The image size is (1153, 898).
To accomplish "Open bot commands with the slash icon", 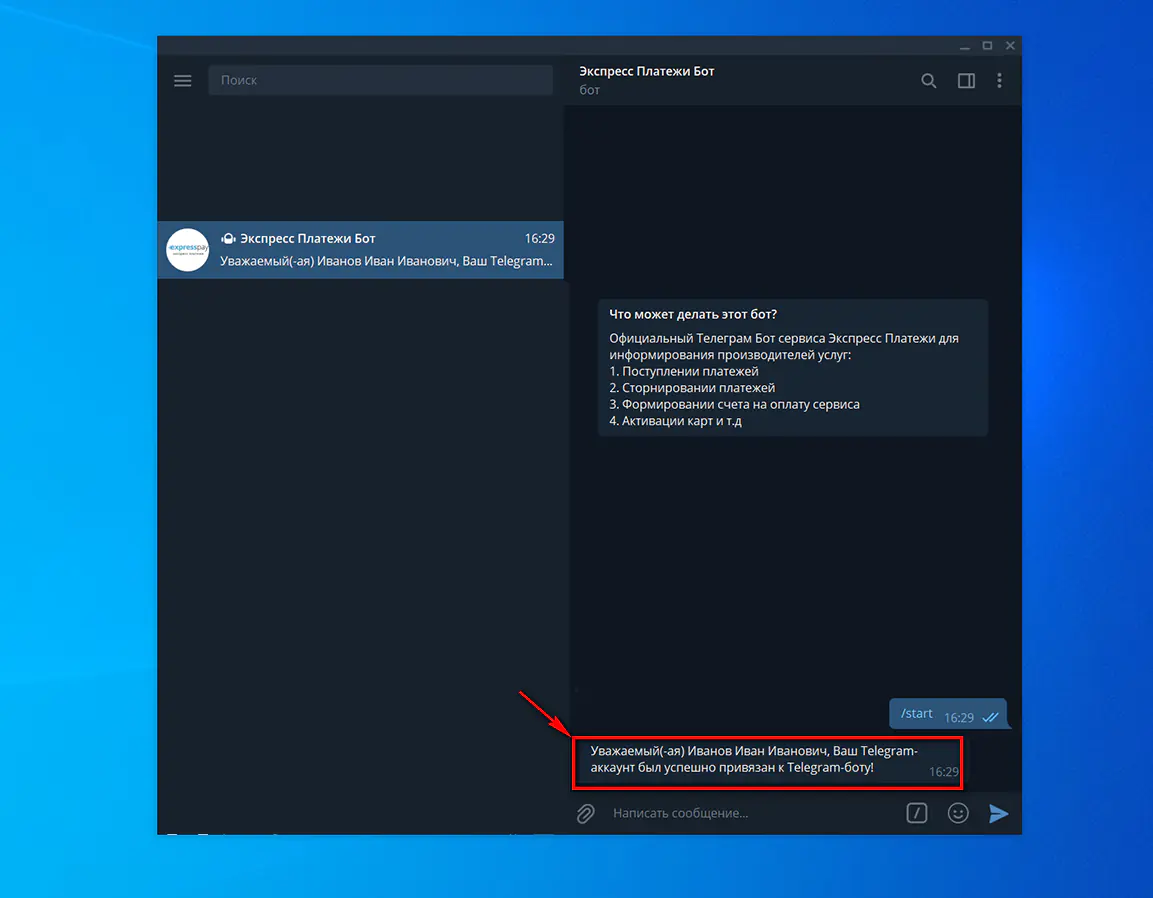I will tap(917, 813).
